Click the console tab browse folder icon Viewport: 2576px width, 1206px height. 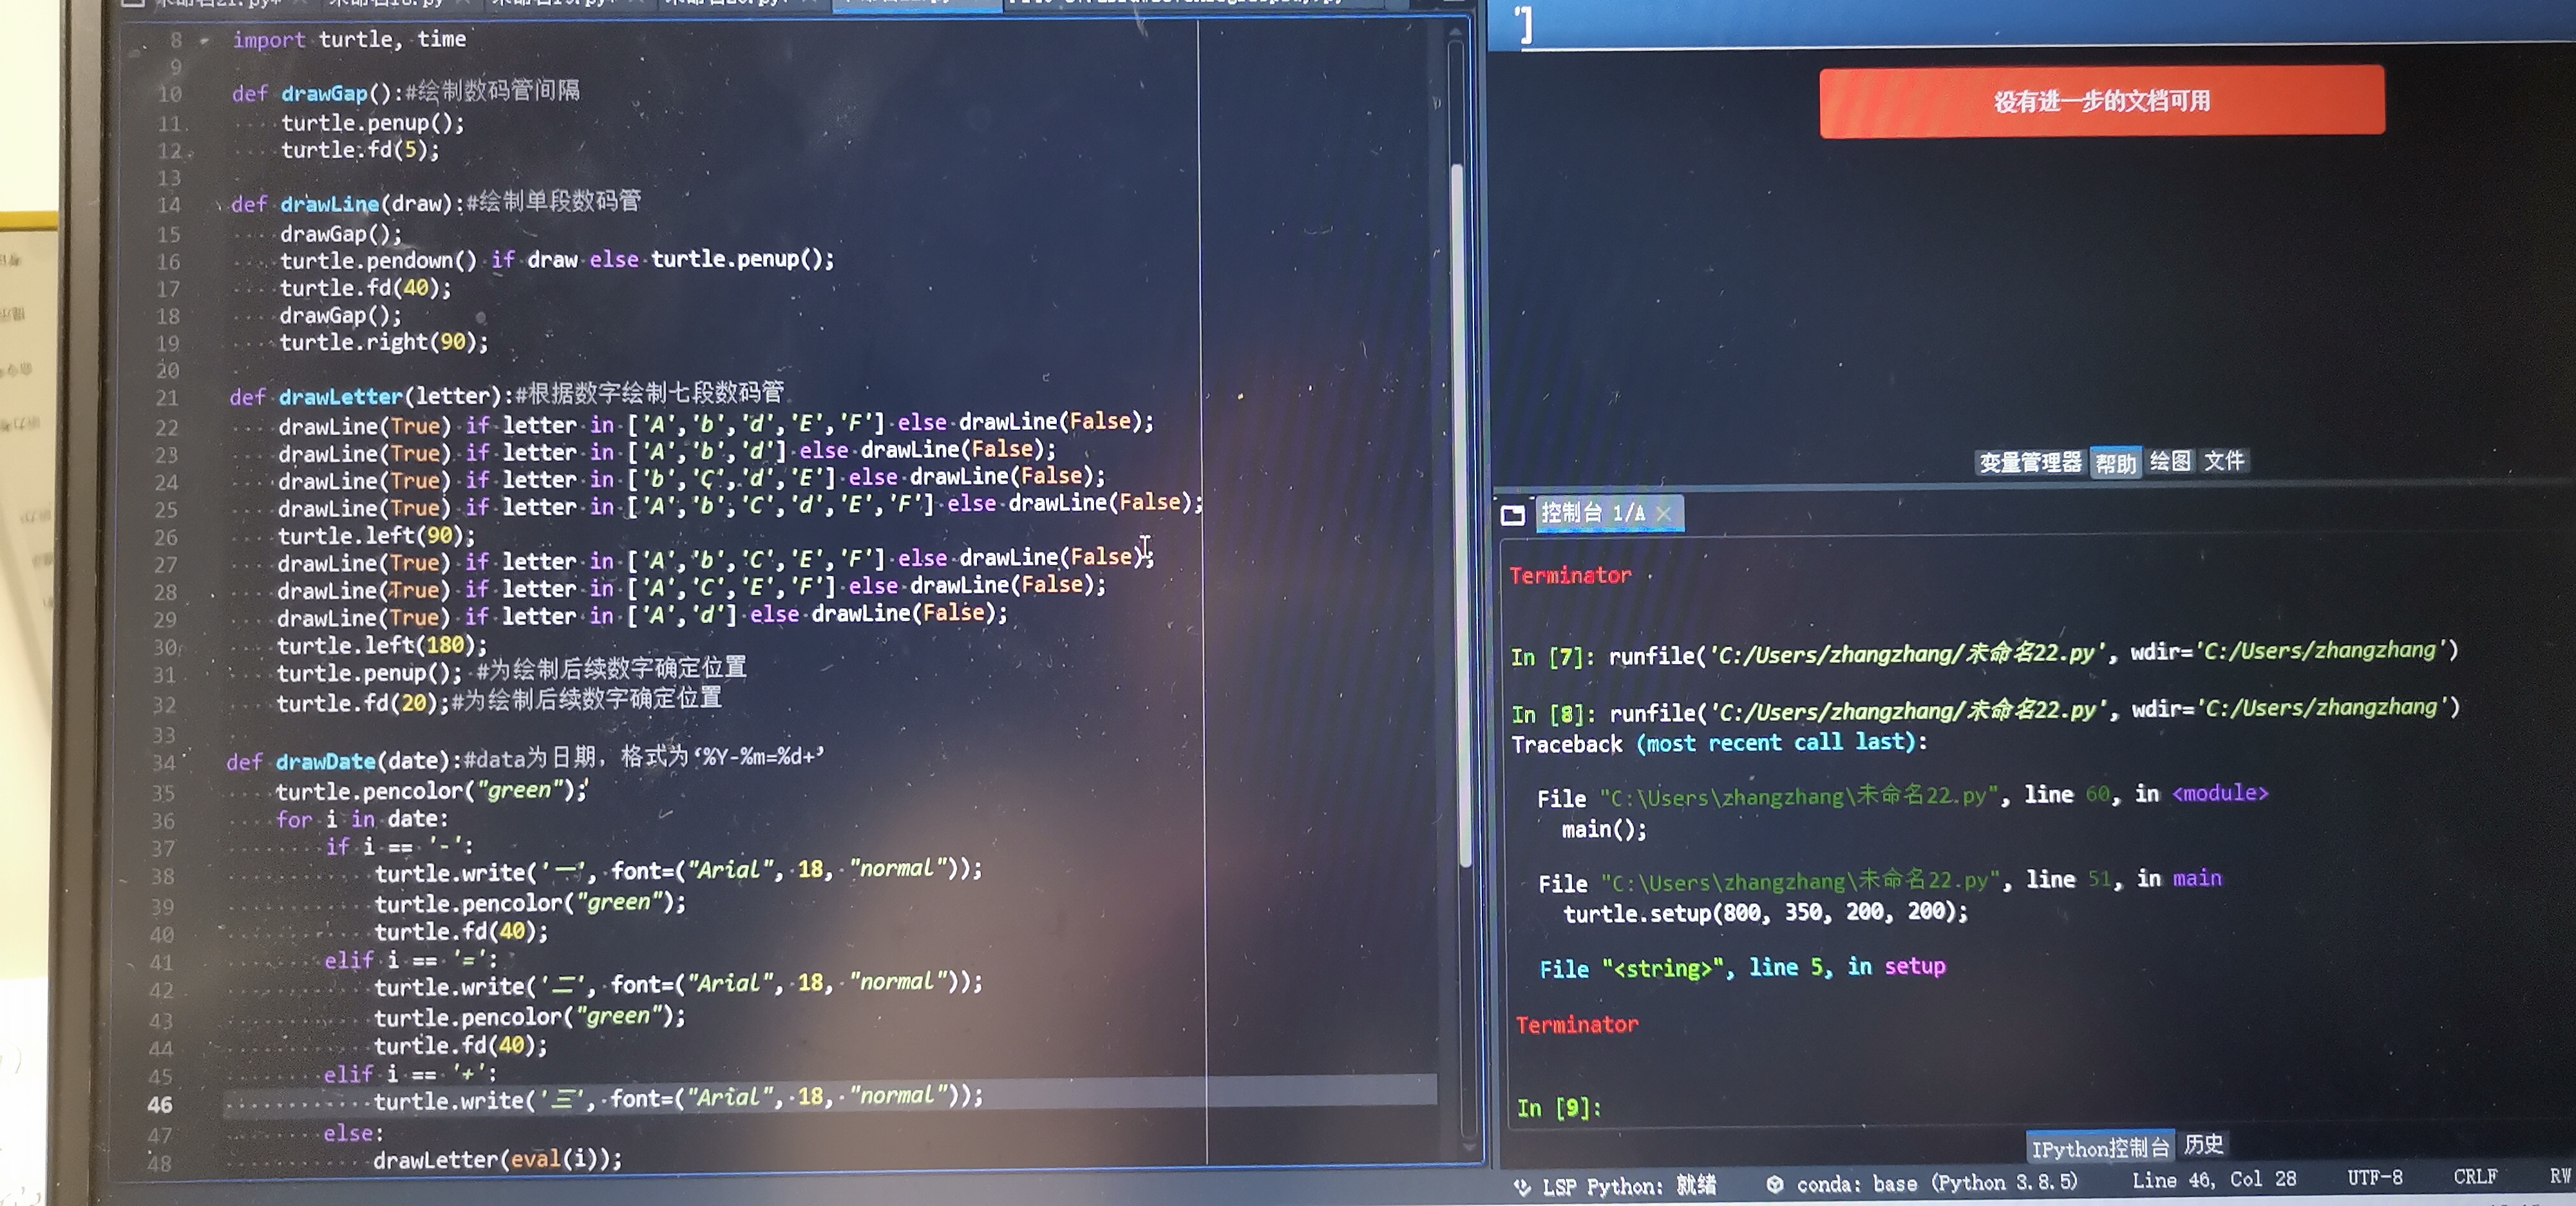tap(1512, 515)
